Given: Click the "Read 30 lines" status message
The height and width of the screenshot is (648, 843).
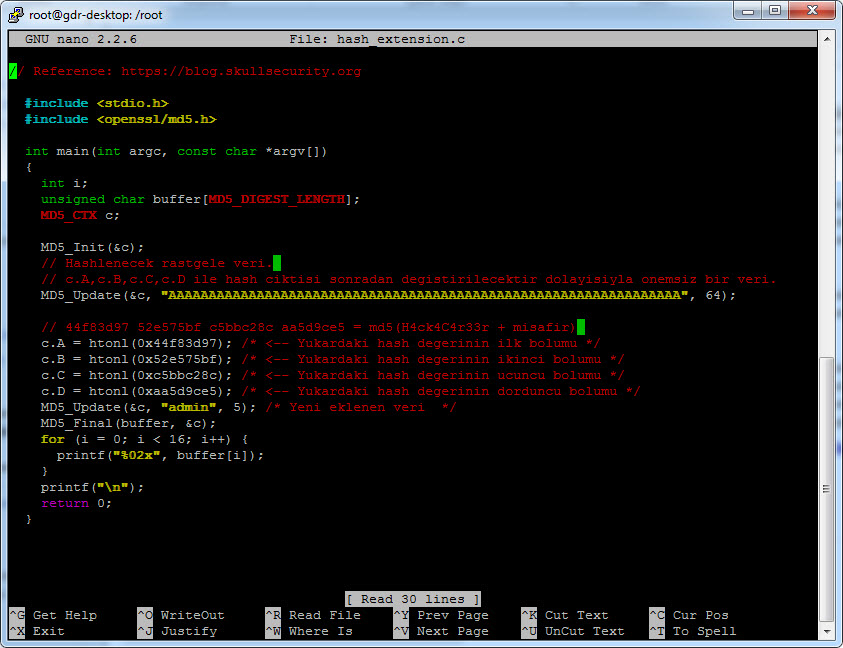Looking at the screenshot, I should [x=413, y=599].
